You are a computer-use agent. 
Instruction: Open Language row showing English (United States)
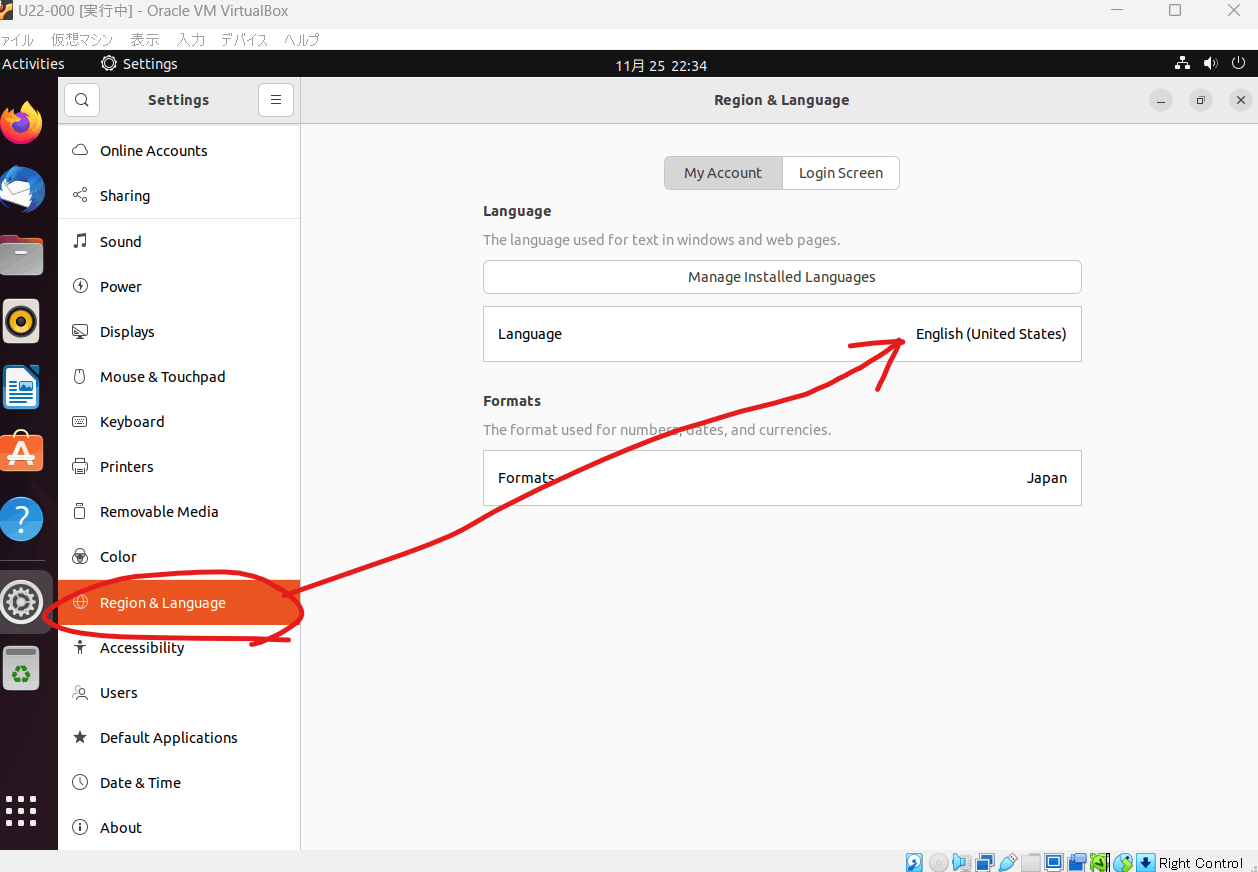tap(782, 334)
